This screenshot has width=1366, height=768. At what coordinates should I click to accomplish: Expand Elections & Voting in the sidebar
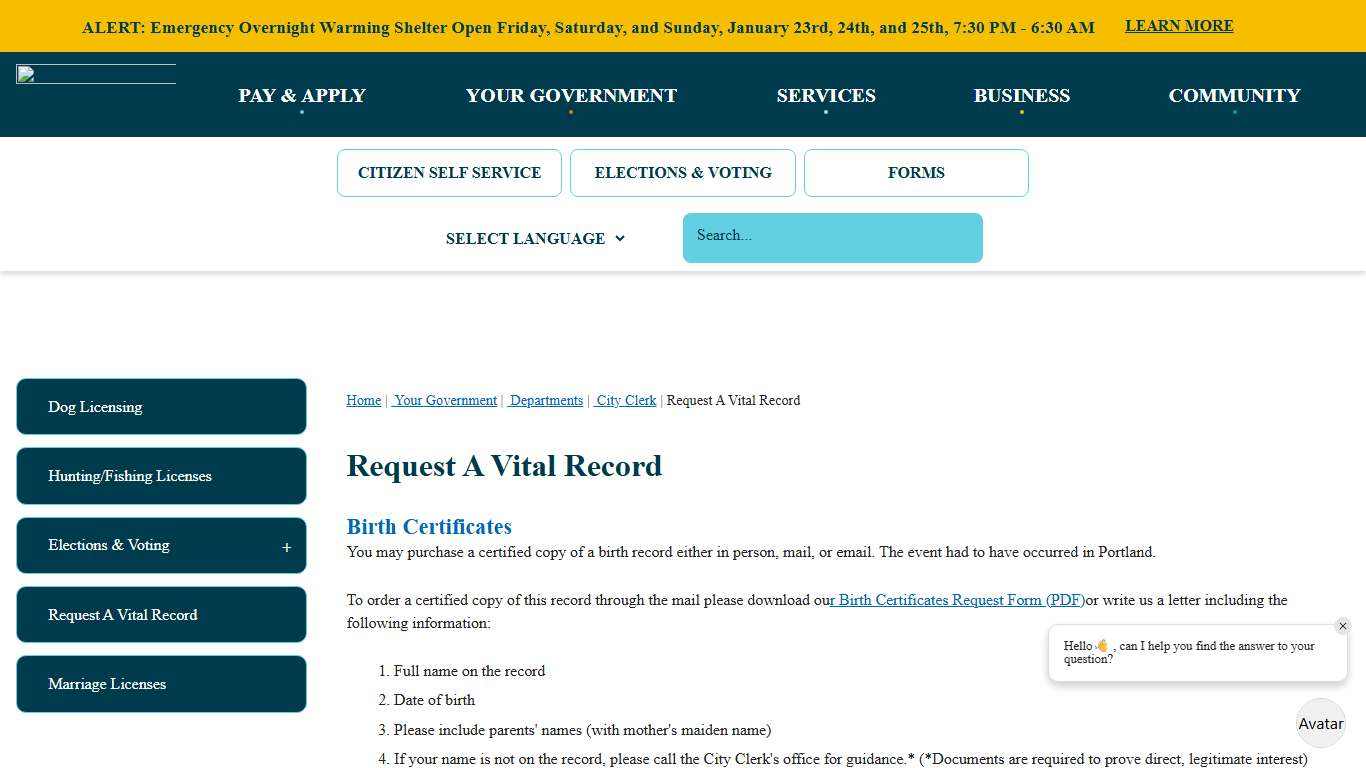click(286, 546)
